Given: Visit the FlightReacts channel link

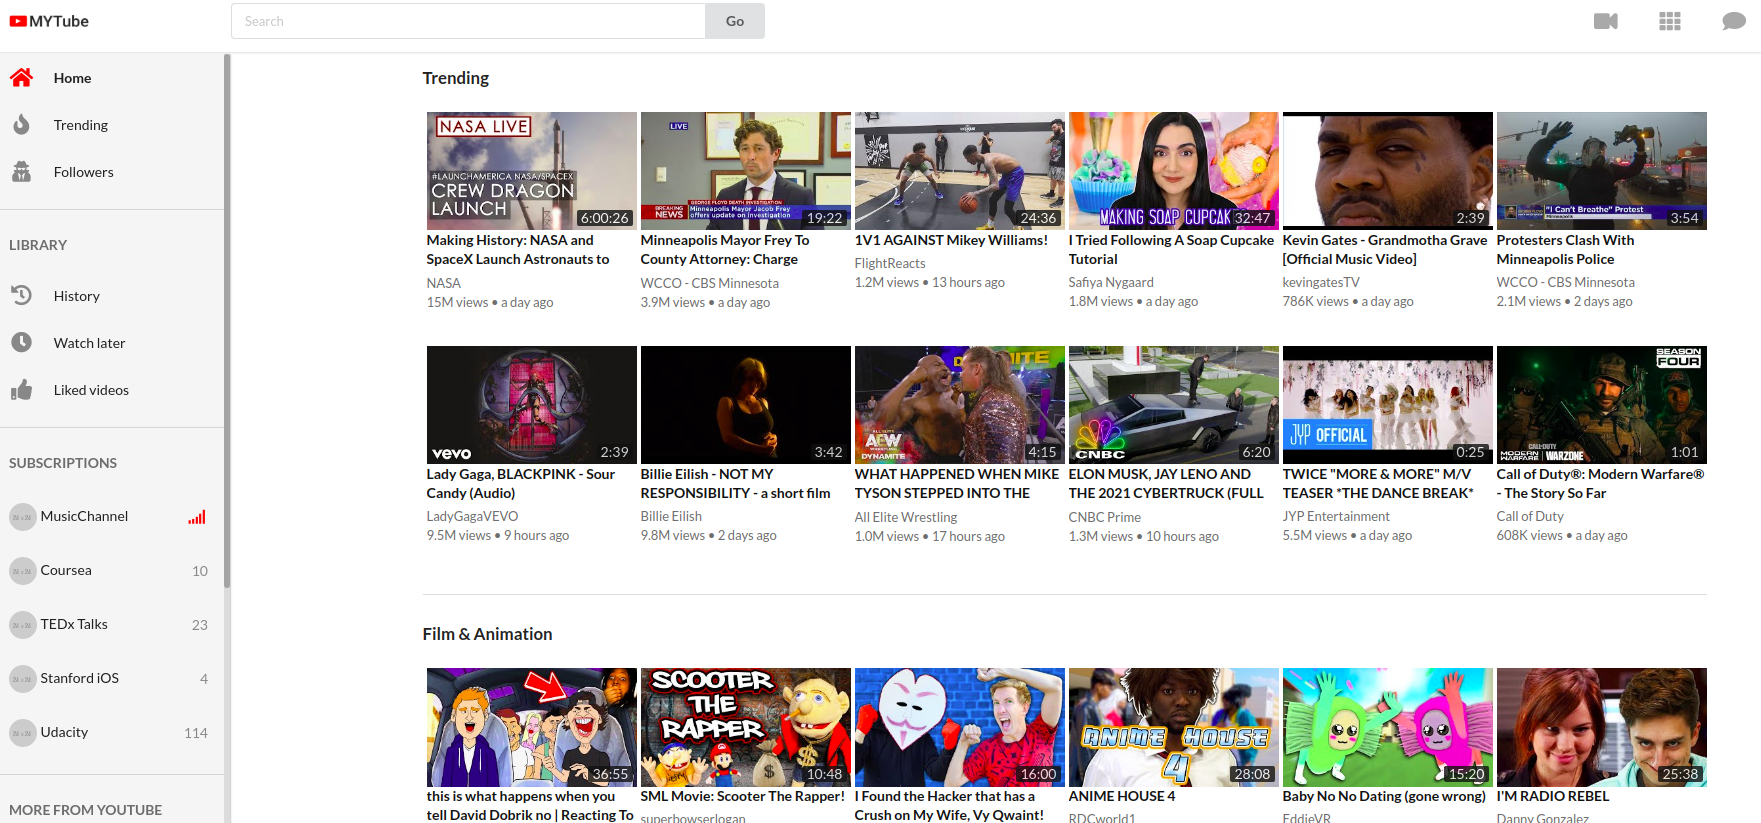Looking at the screenshot, I should point(890,263).
